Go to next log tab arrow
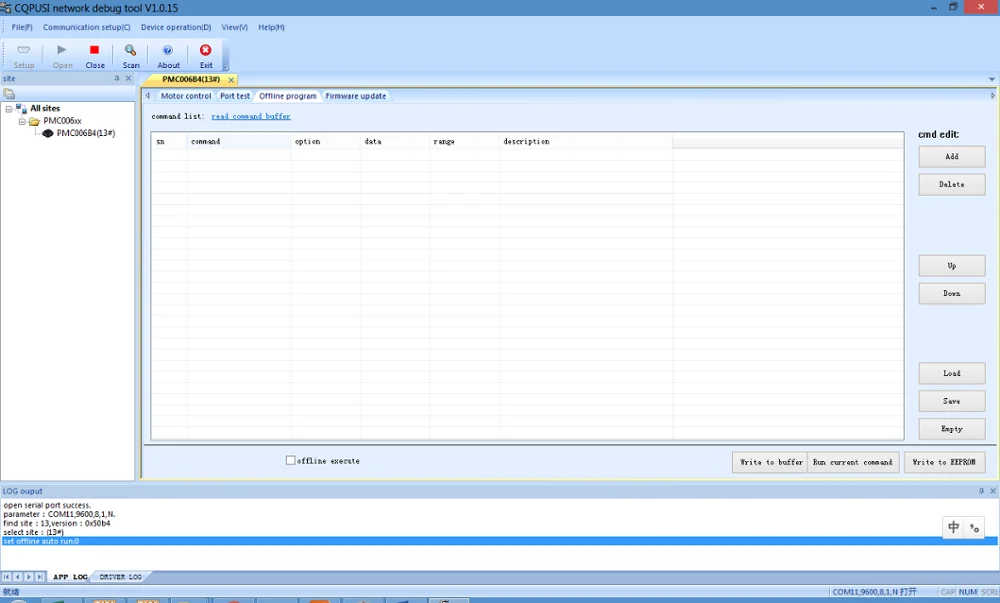 29,577
